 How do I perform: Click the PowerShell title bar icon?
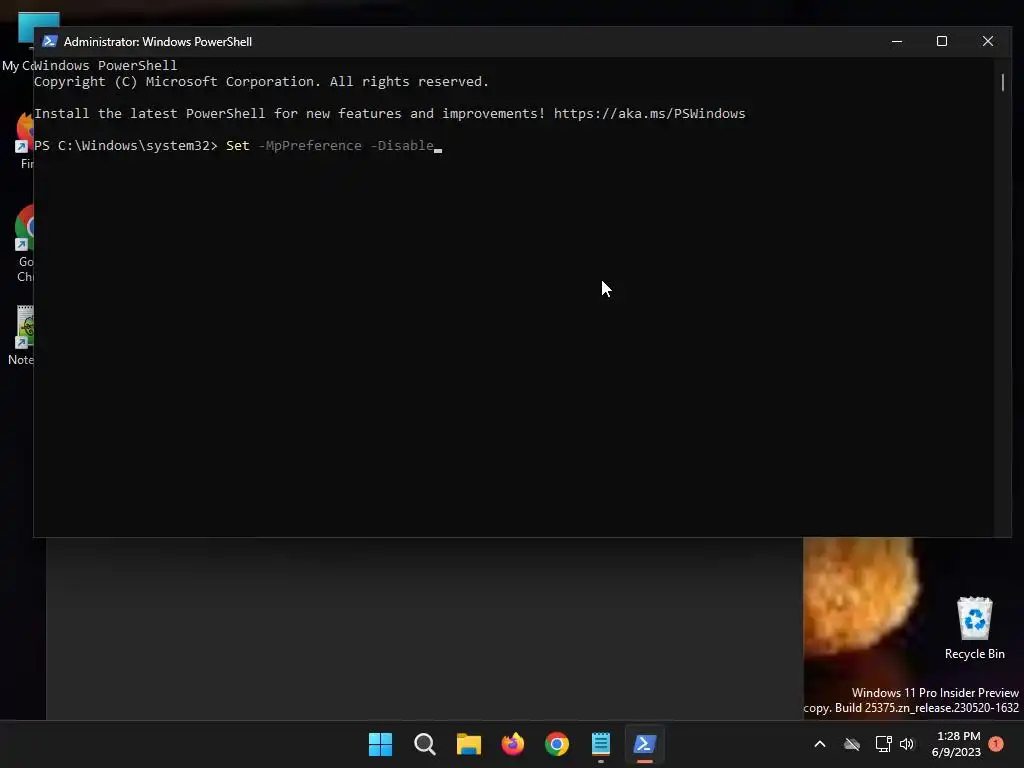(x=50, y=41)
